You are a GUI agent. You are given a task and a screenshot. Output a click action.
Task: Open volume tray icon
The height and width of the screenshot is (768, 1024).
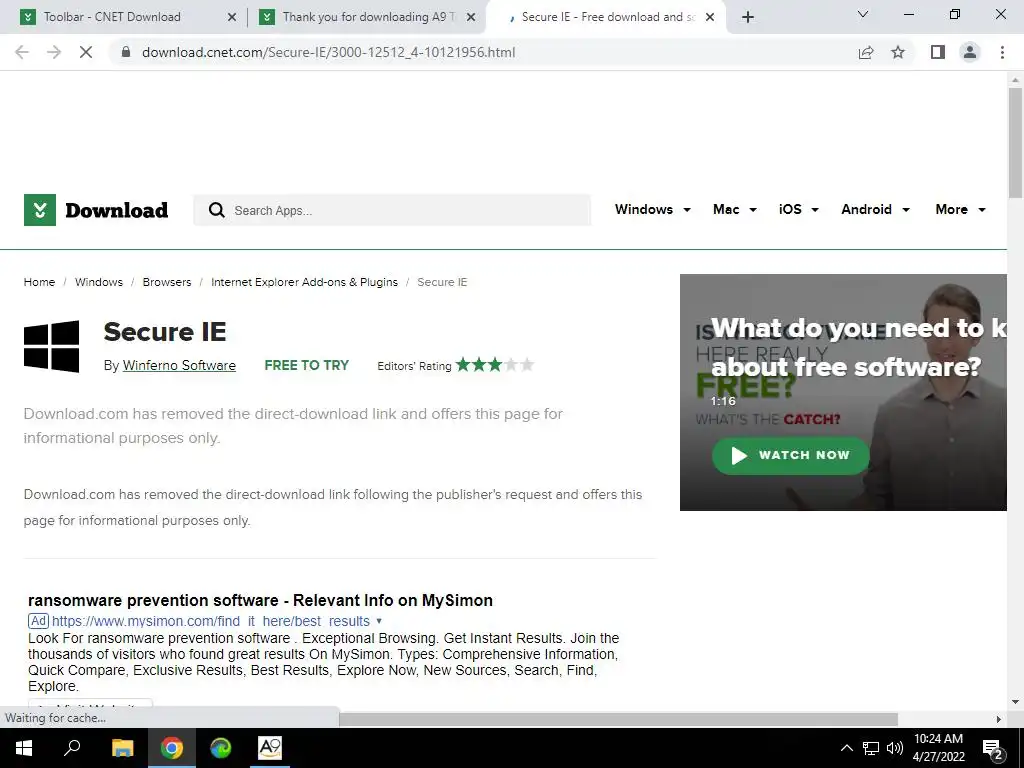895,748
